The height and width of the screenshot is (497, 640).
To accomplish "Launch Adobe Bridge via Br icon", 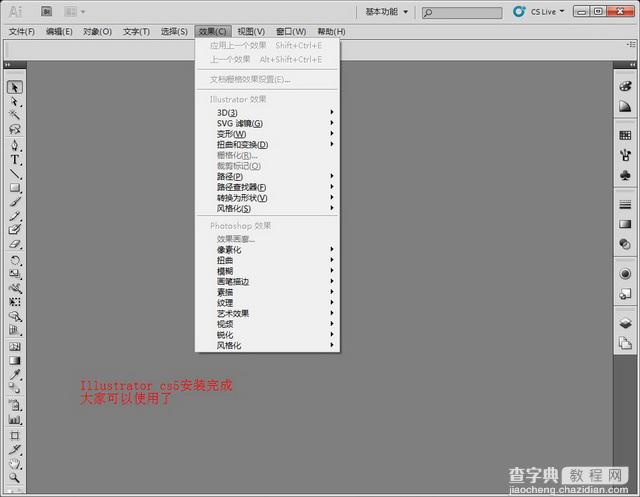I will pos(47,11).
